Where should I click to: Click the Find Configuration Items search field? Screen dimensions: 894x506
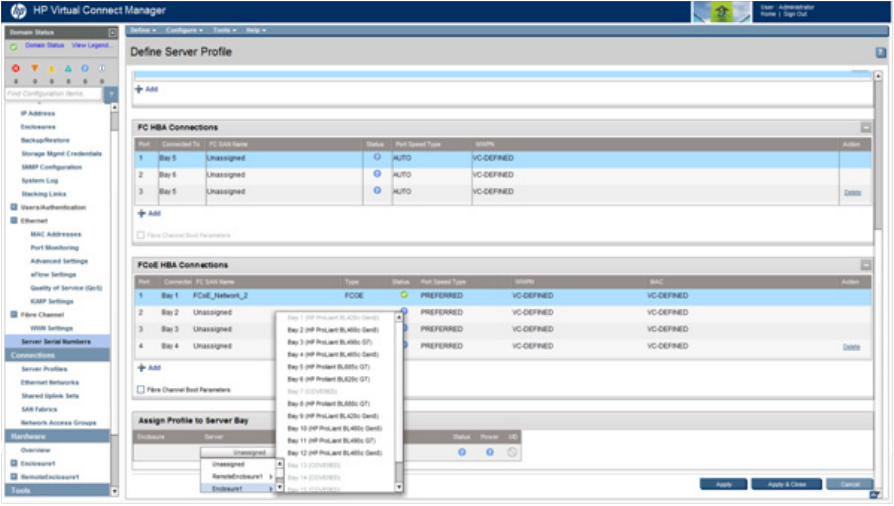pos(54,94)
